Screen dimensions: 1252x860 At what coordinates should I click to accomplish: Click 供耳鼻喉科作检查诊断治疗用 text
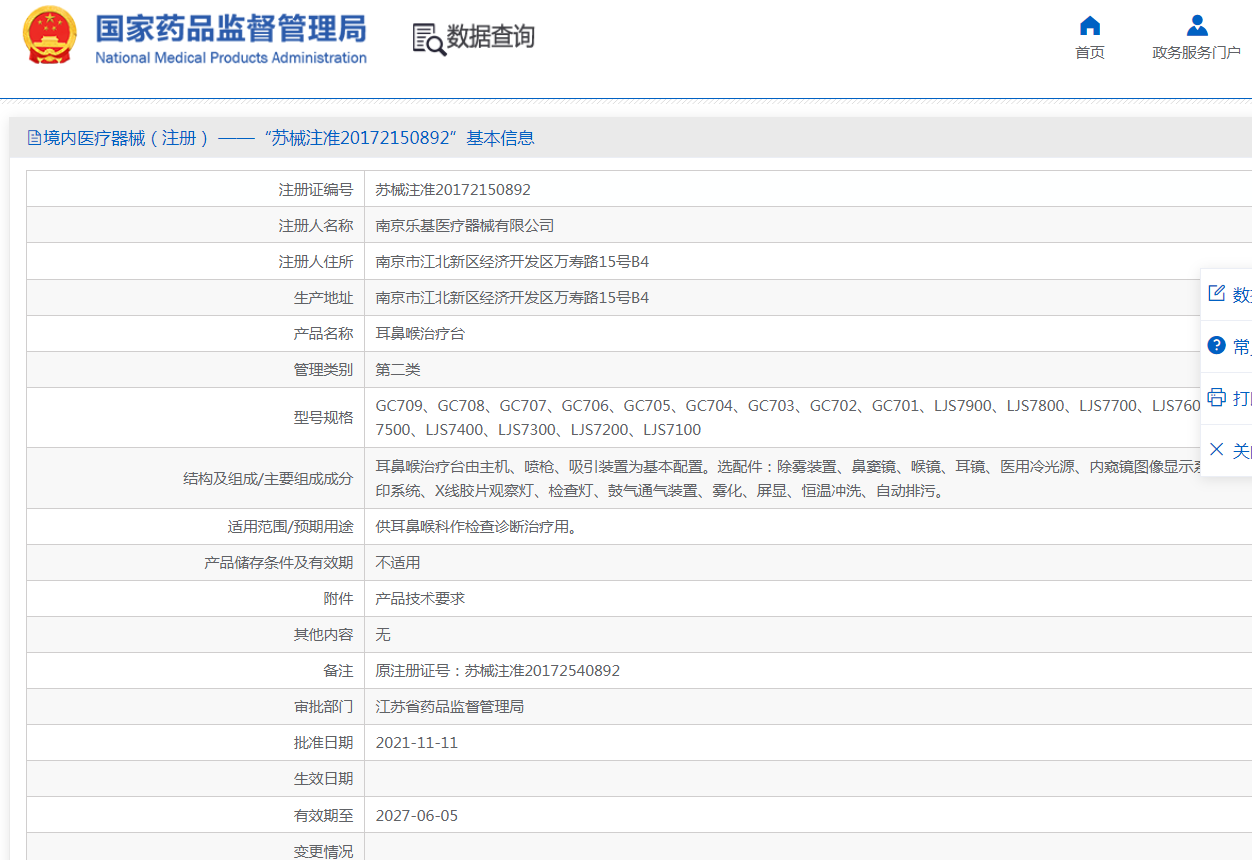coord(476,526)
